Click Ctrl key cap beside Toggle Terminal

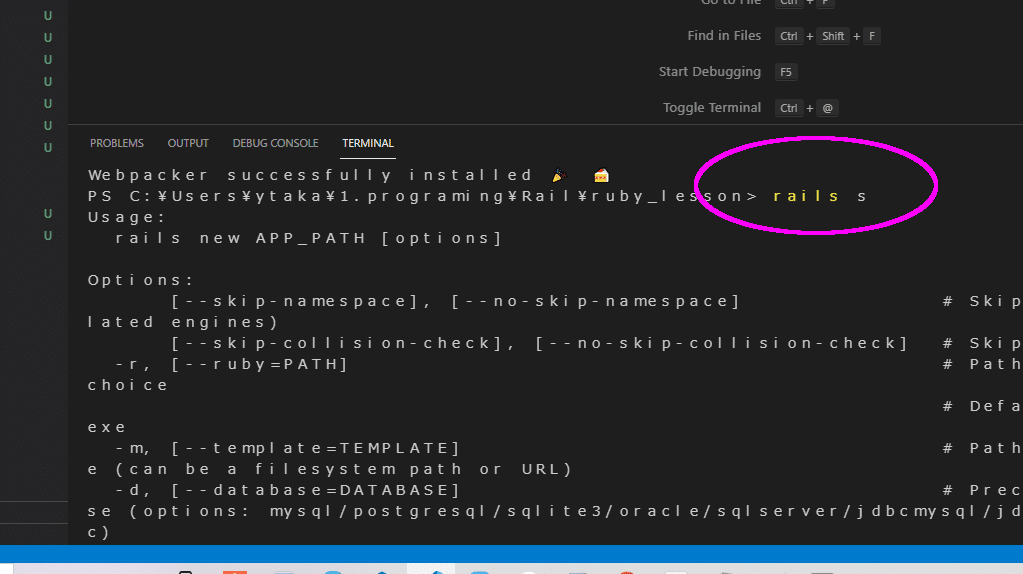[789, 108]
